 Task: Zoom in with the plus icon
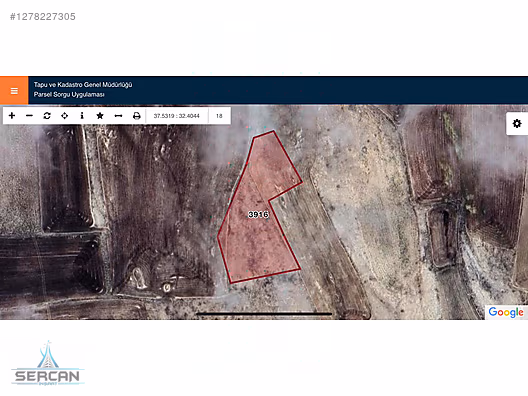[12, 116]
